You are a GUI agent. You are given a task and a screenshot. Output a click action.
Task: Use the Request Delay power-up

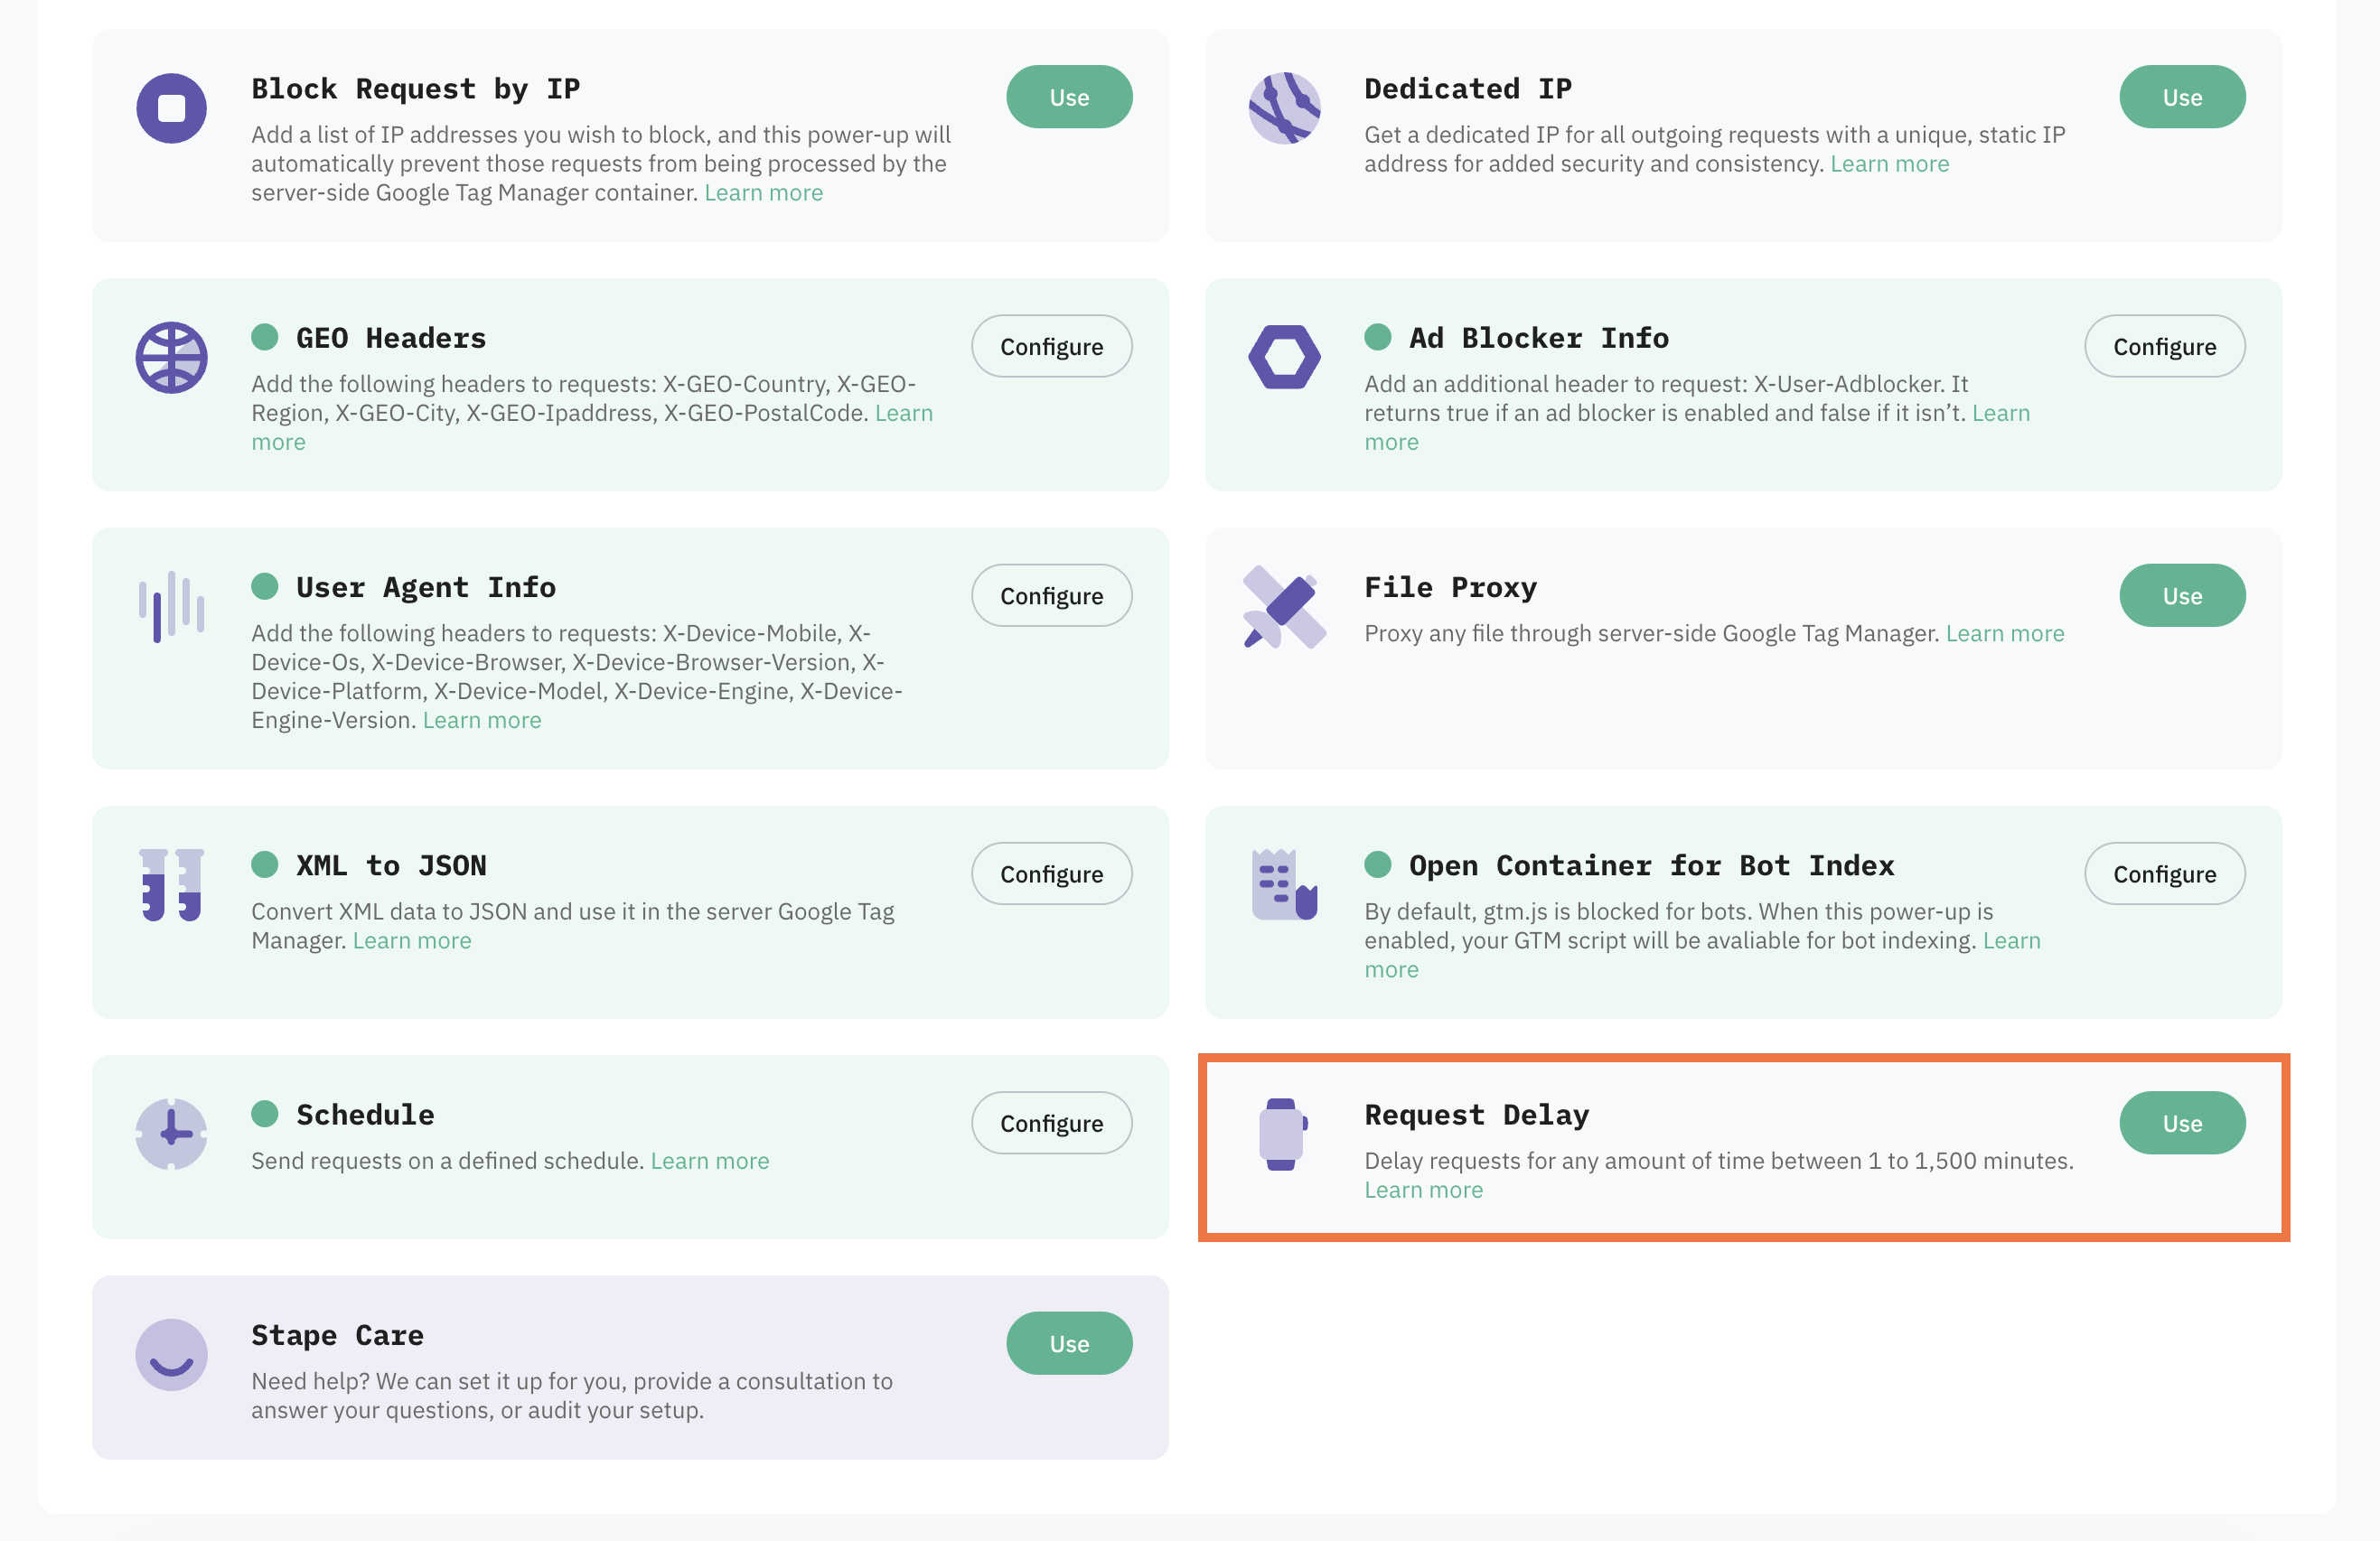click(2182, 1123)
